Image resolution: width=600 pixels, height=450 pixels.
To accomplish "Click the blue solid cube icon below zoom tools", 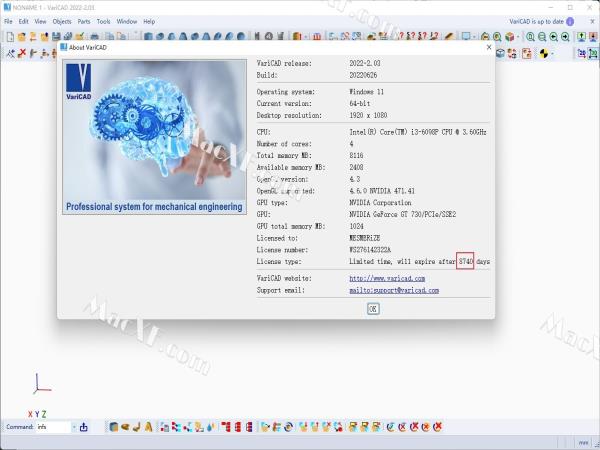I will pyautogui.click(x=501, y=54).
